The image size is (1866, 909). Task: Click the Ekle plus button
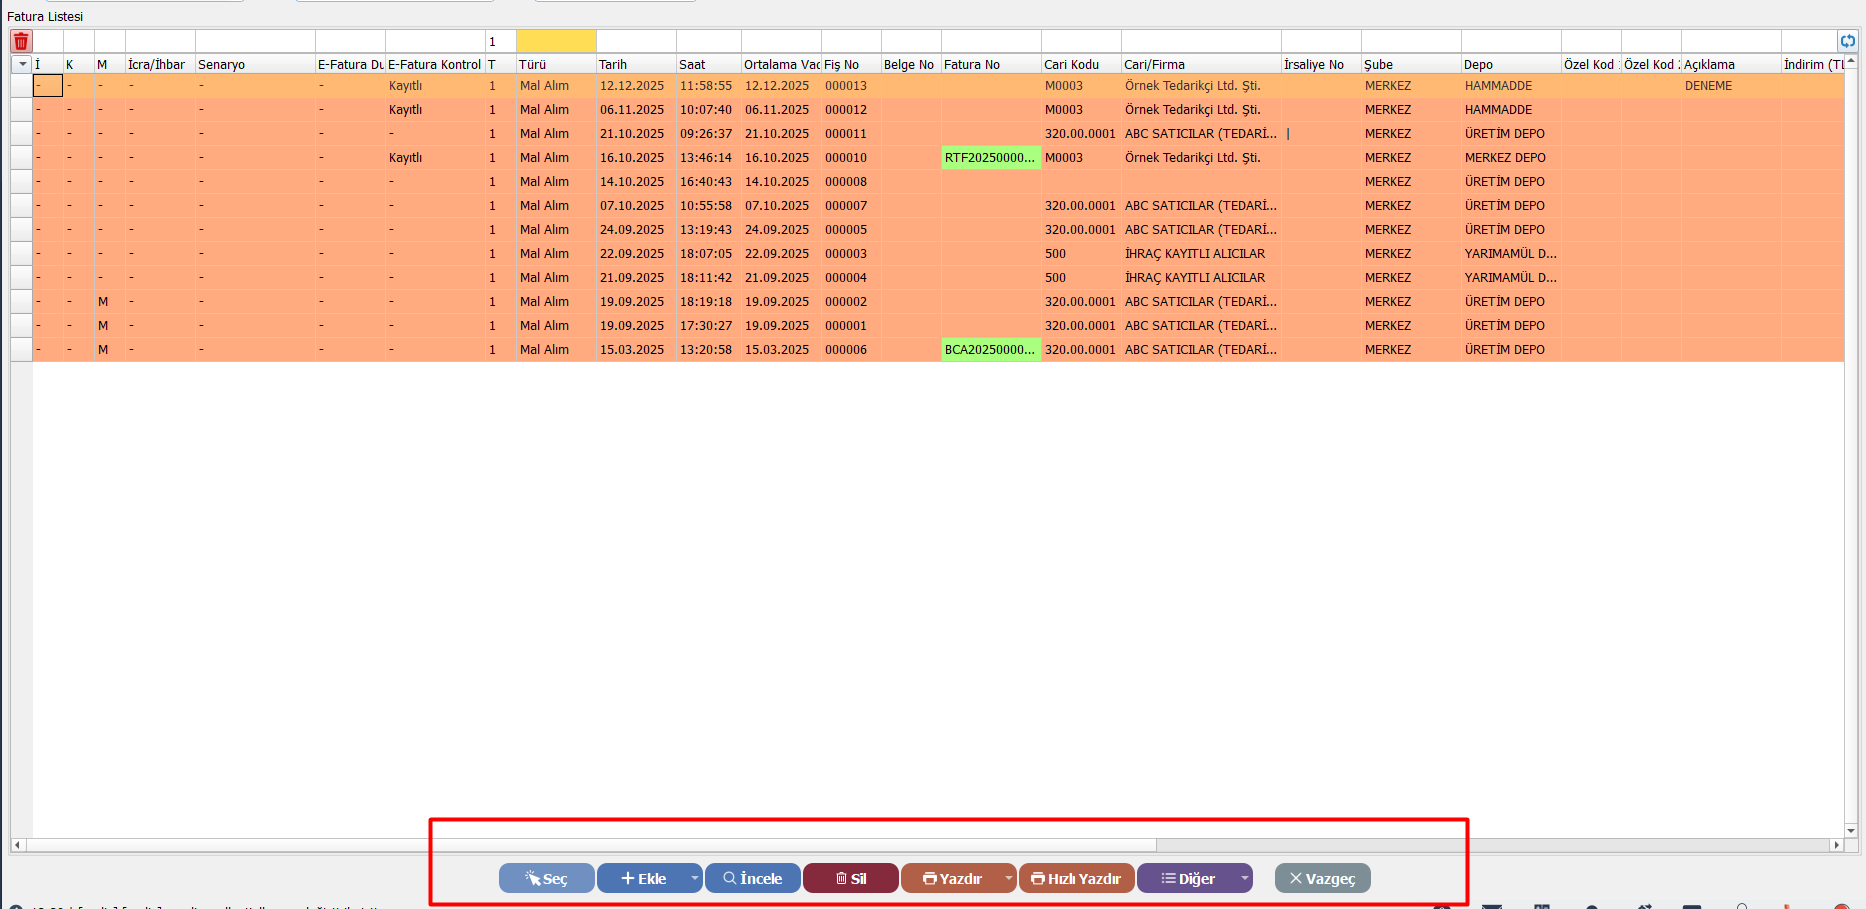(x=643, y=878)
